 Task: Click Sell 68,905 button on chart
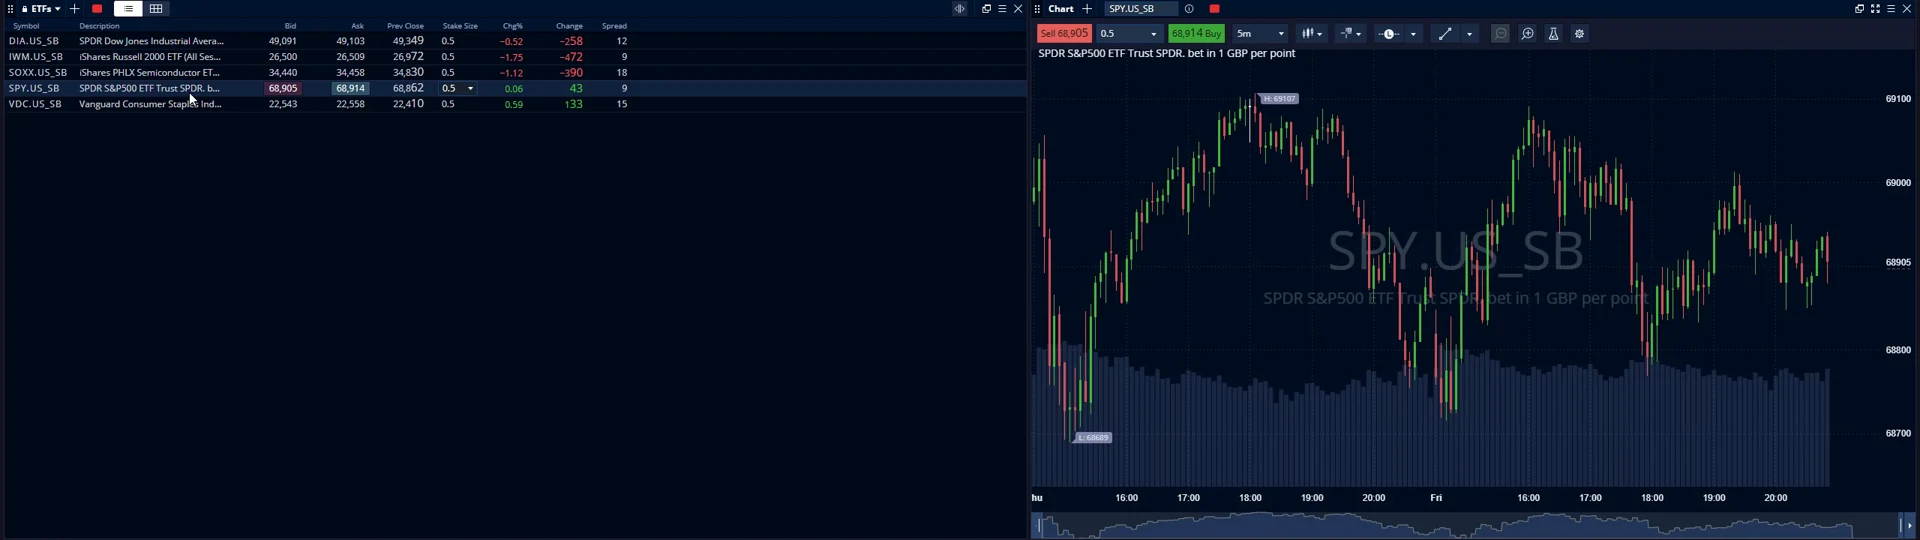pyautogui.click(x=1064, y=34)
